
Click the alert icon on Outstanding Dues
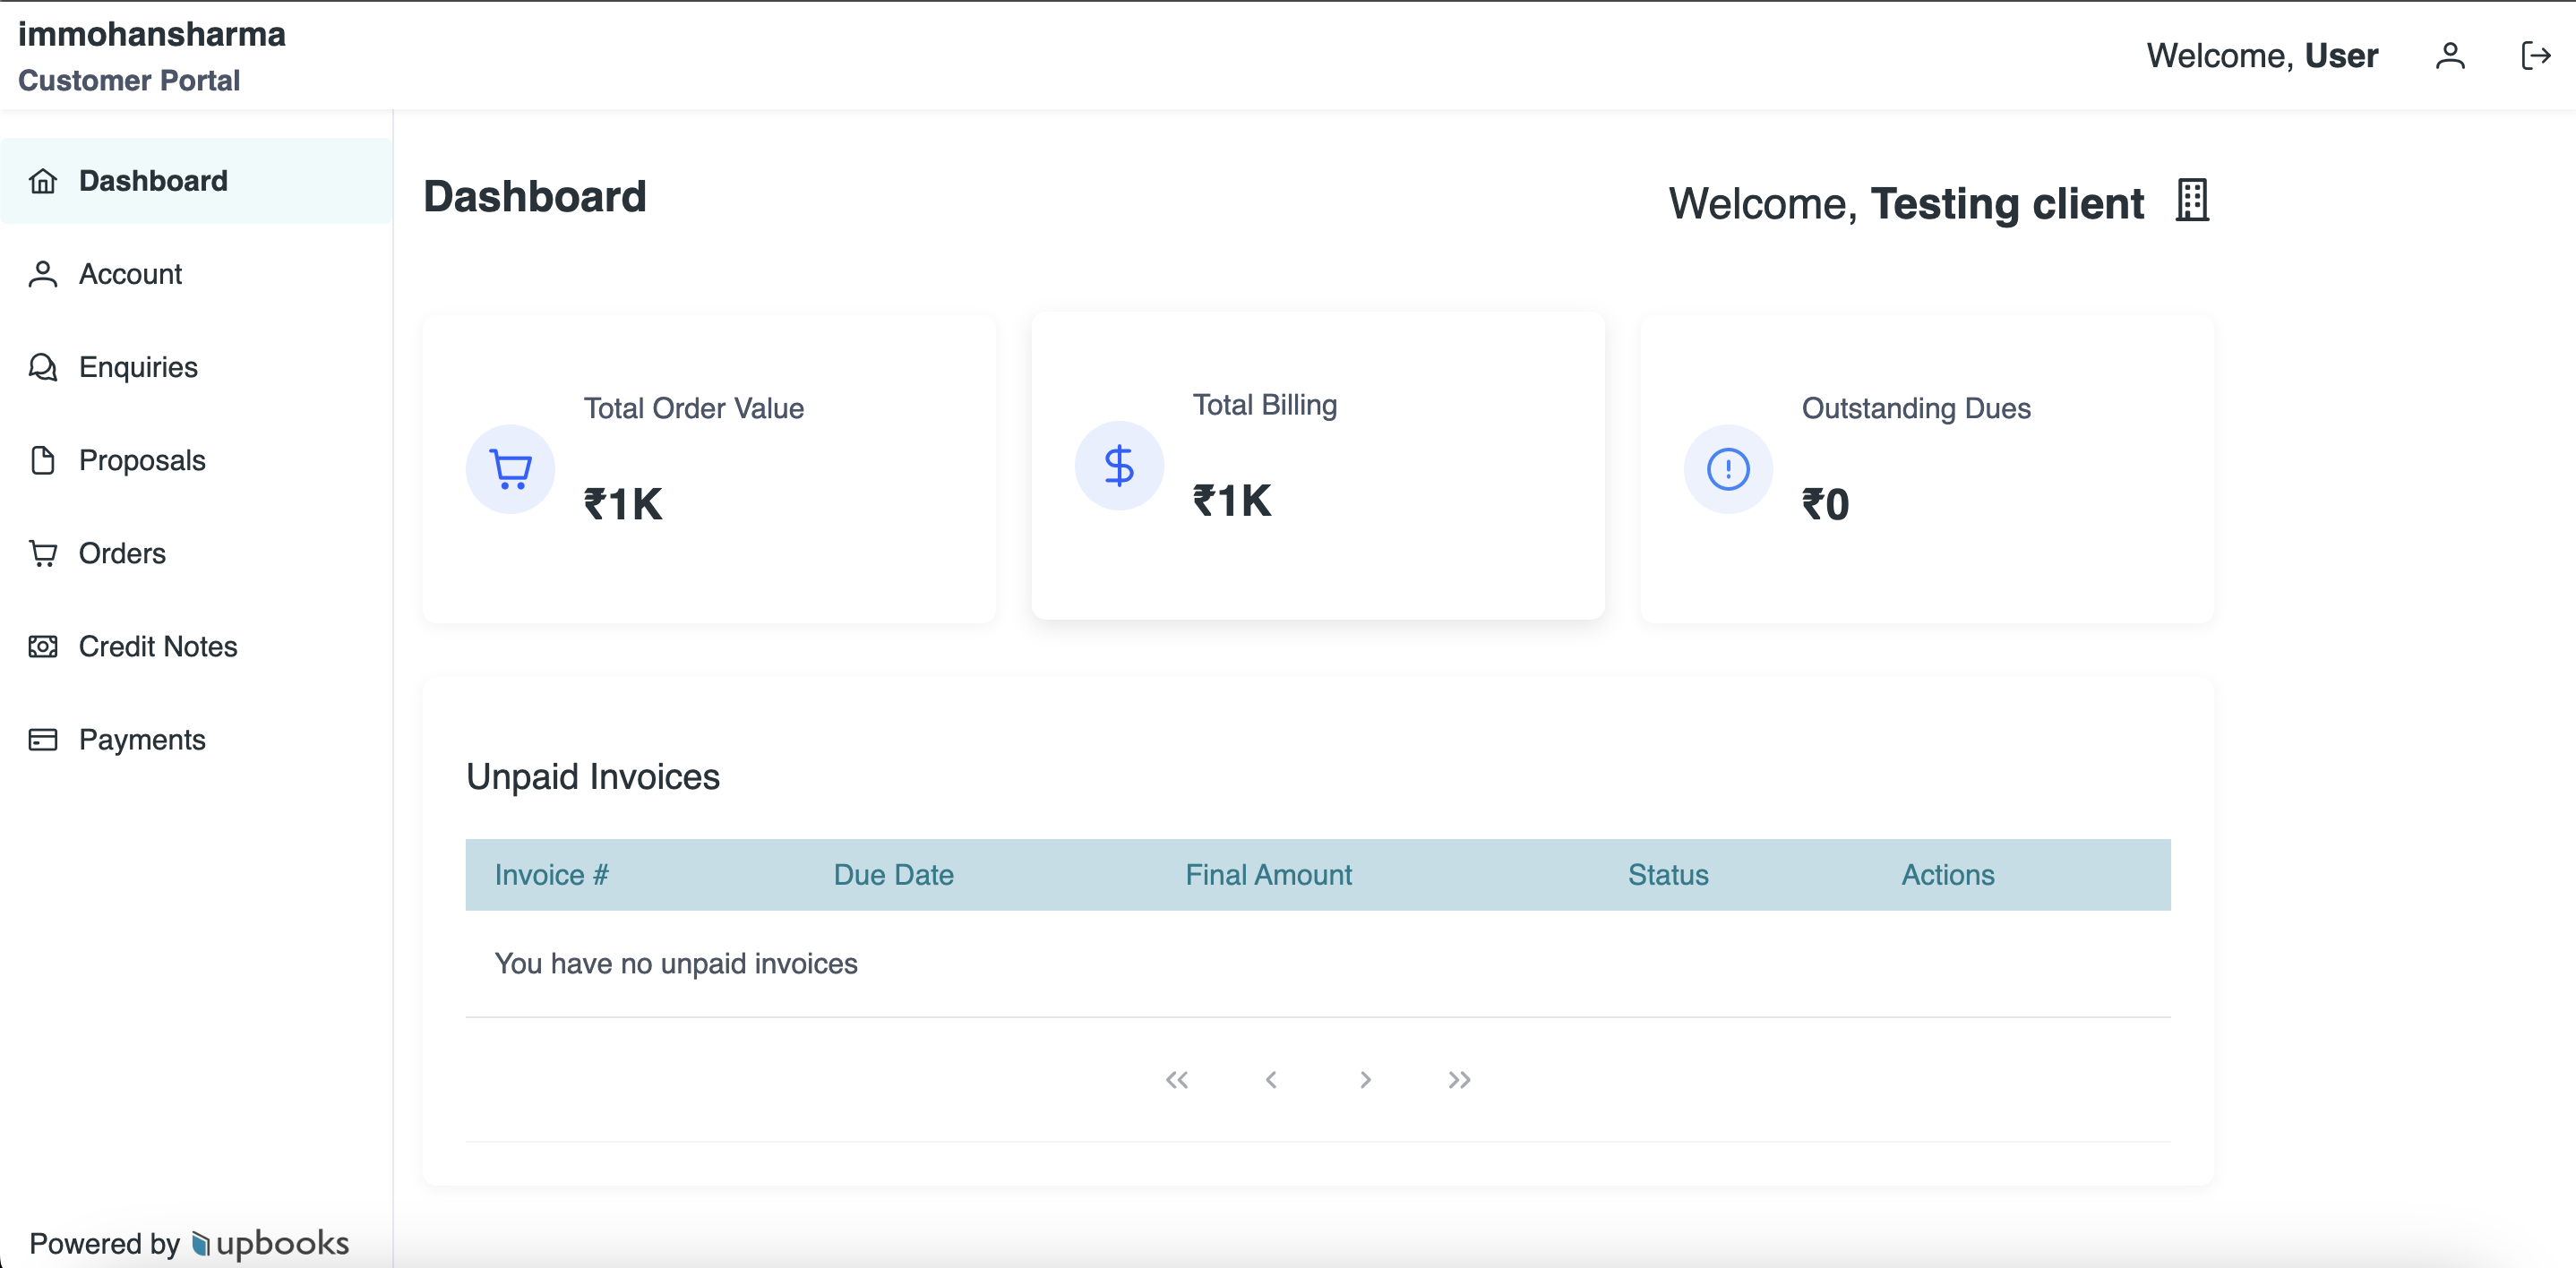click(1727, 469)
